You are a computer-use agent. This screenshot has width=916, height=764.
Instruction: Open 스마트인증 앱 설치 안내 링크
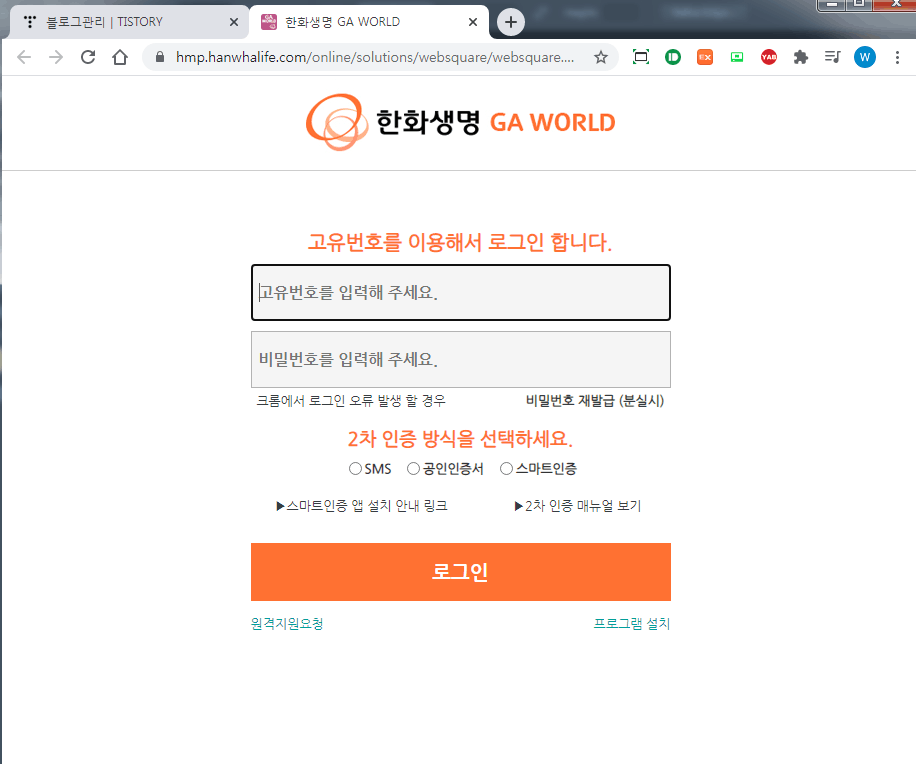(x=362, y=506)
